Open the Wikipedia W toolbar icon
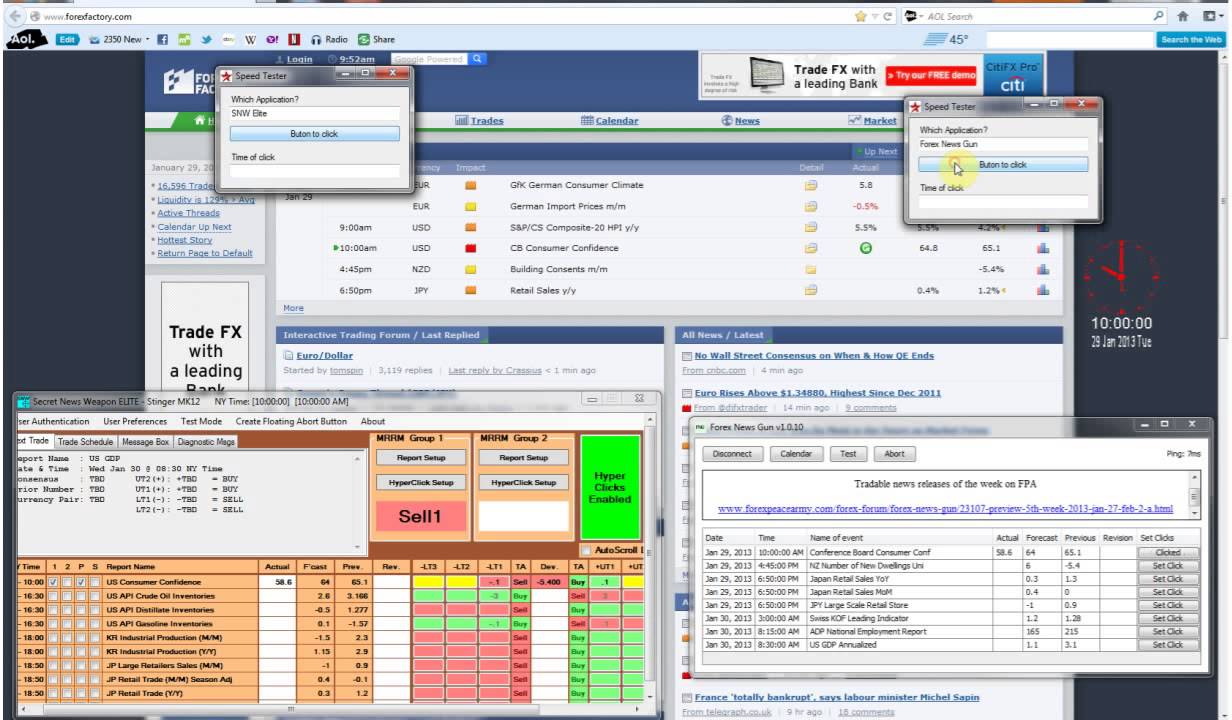The image size is (1232, 720). tap(250, 40)
